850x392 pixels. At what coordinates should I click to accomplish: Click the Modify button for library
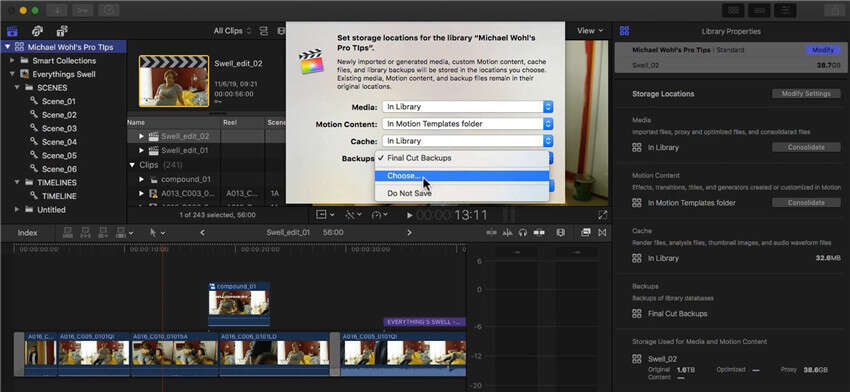tap(822, 50)
